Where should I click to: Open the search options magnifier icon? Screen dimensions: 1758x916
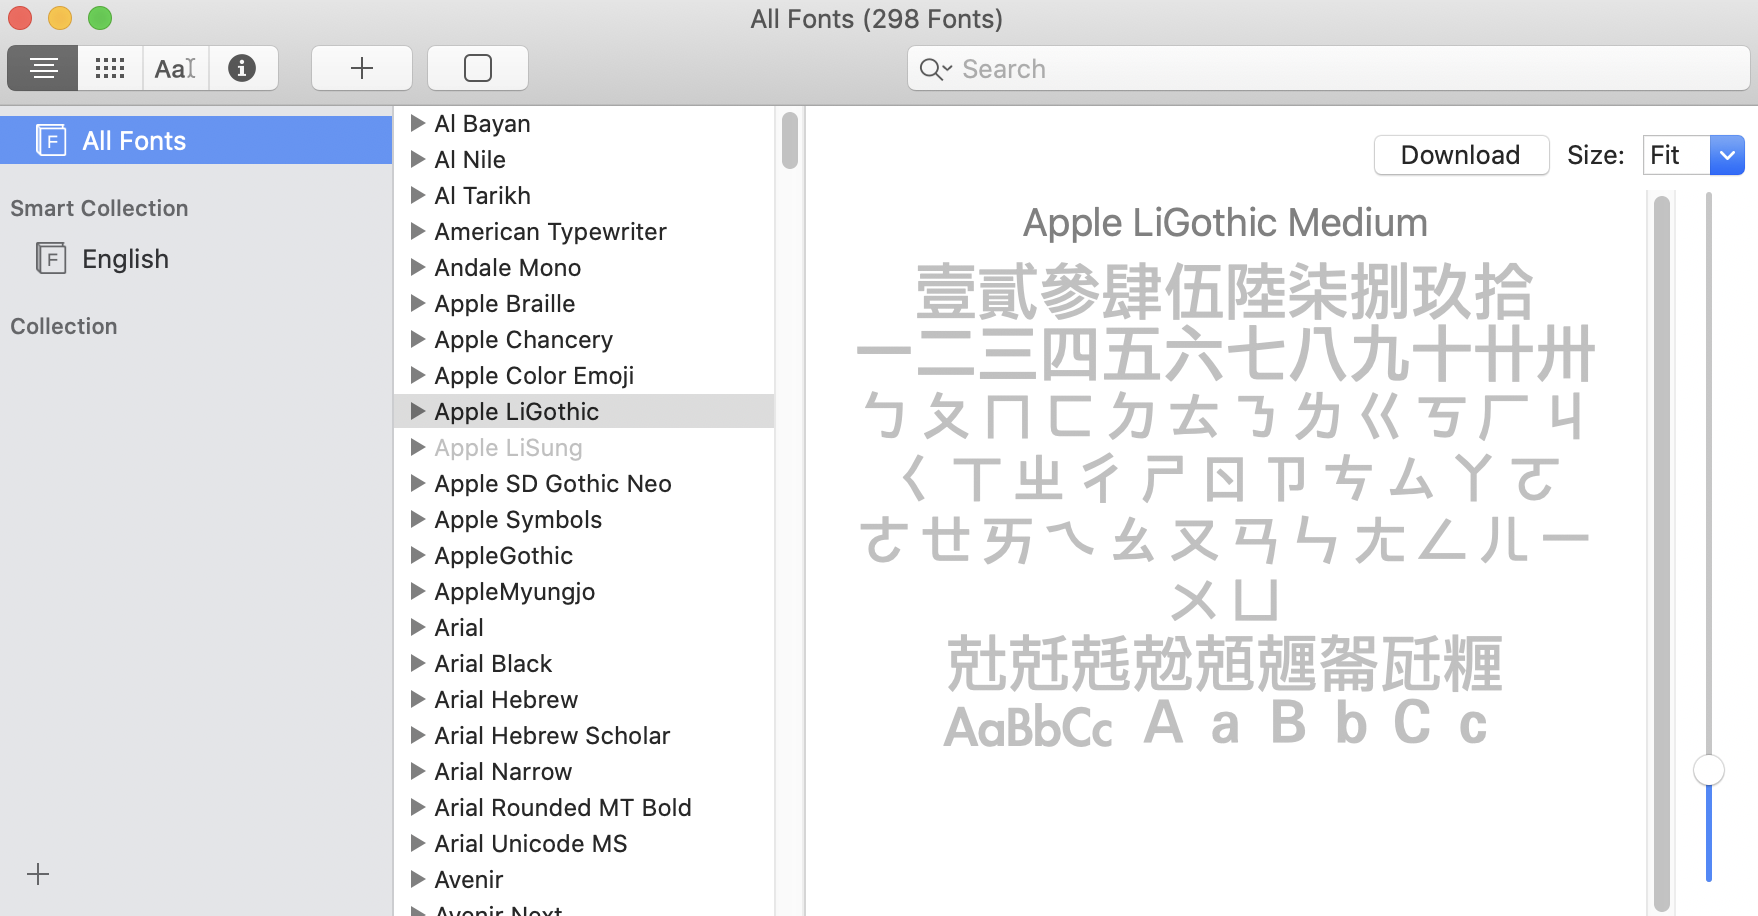point(935,69)
